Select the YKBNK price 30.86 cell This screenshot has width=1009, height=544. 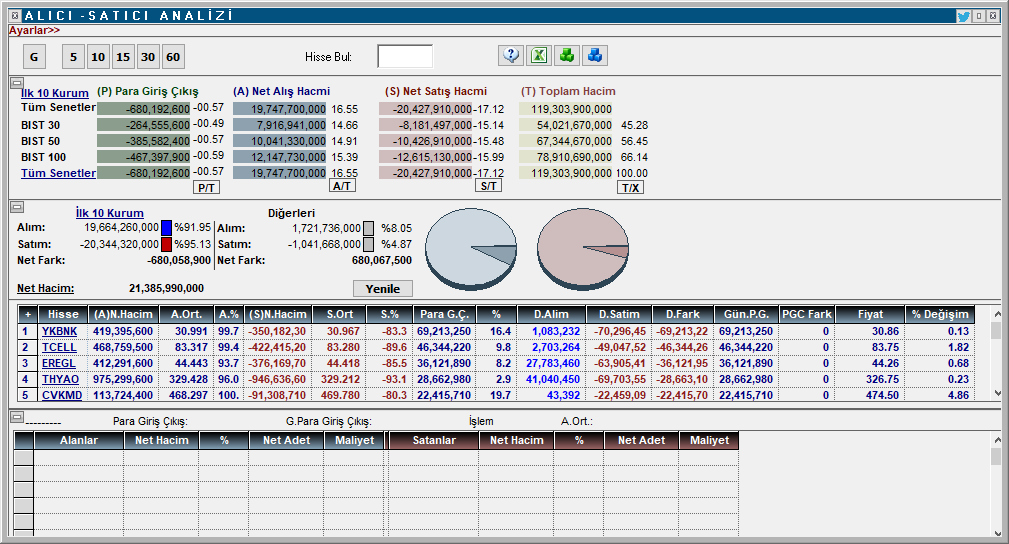pos(870,331)
